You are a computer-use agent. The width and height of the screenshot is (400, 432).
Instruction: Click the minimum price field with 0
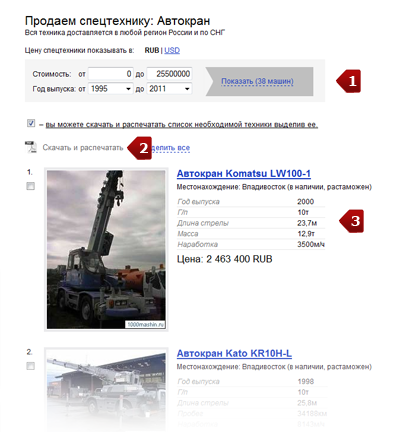point(111,74)
